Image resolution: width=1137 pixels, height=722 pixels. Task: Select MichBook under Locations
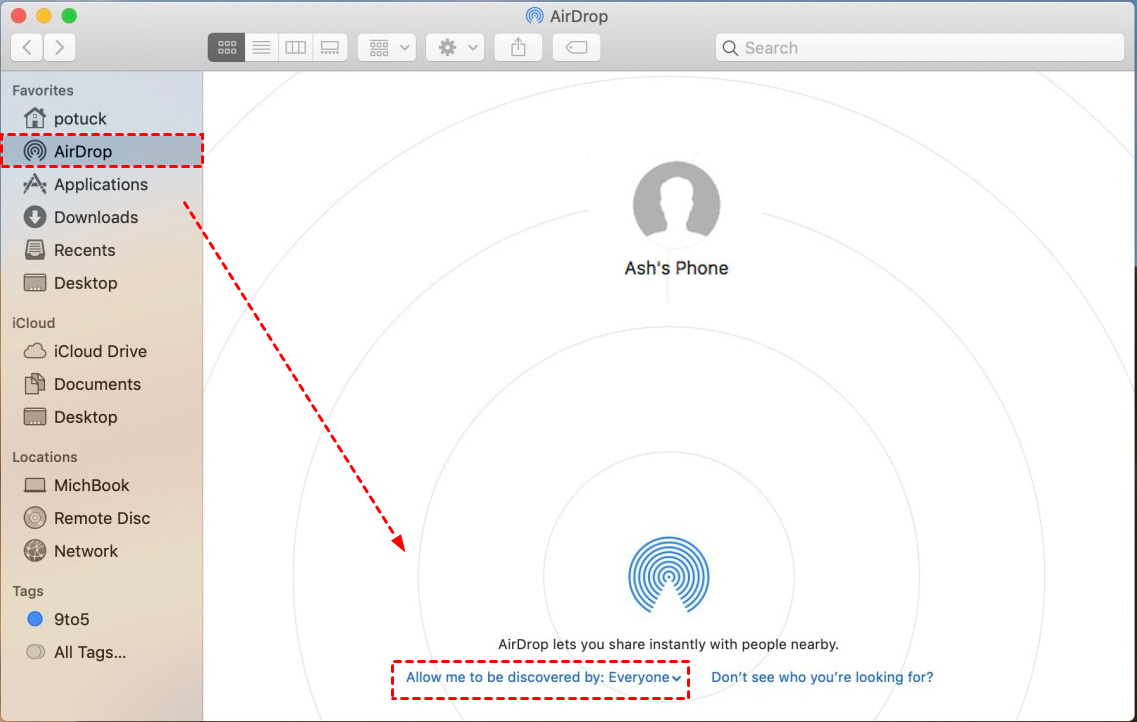click(102, 485)
